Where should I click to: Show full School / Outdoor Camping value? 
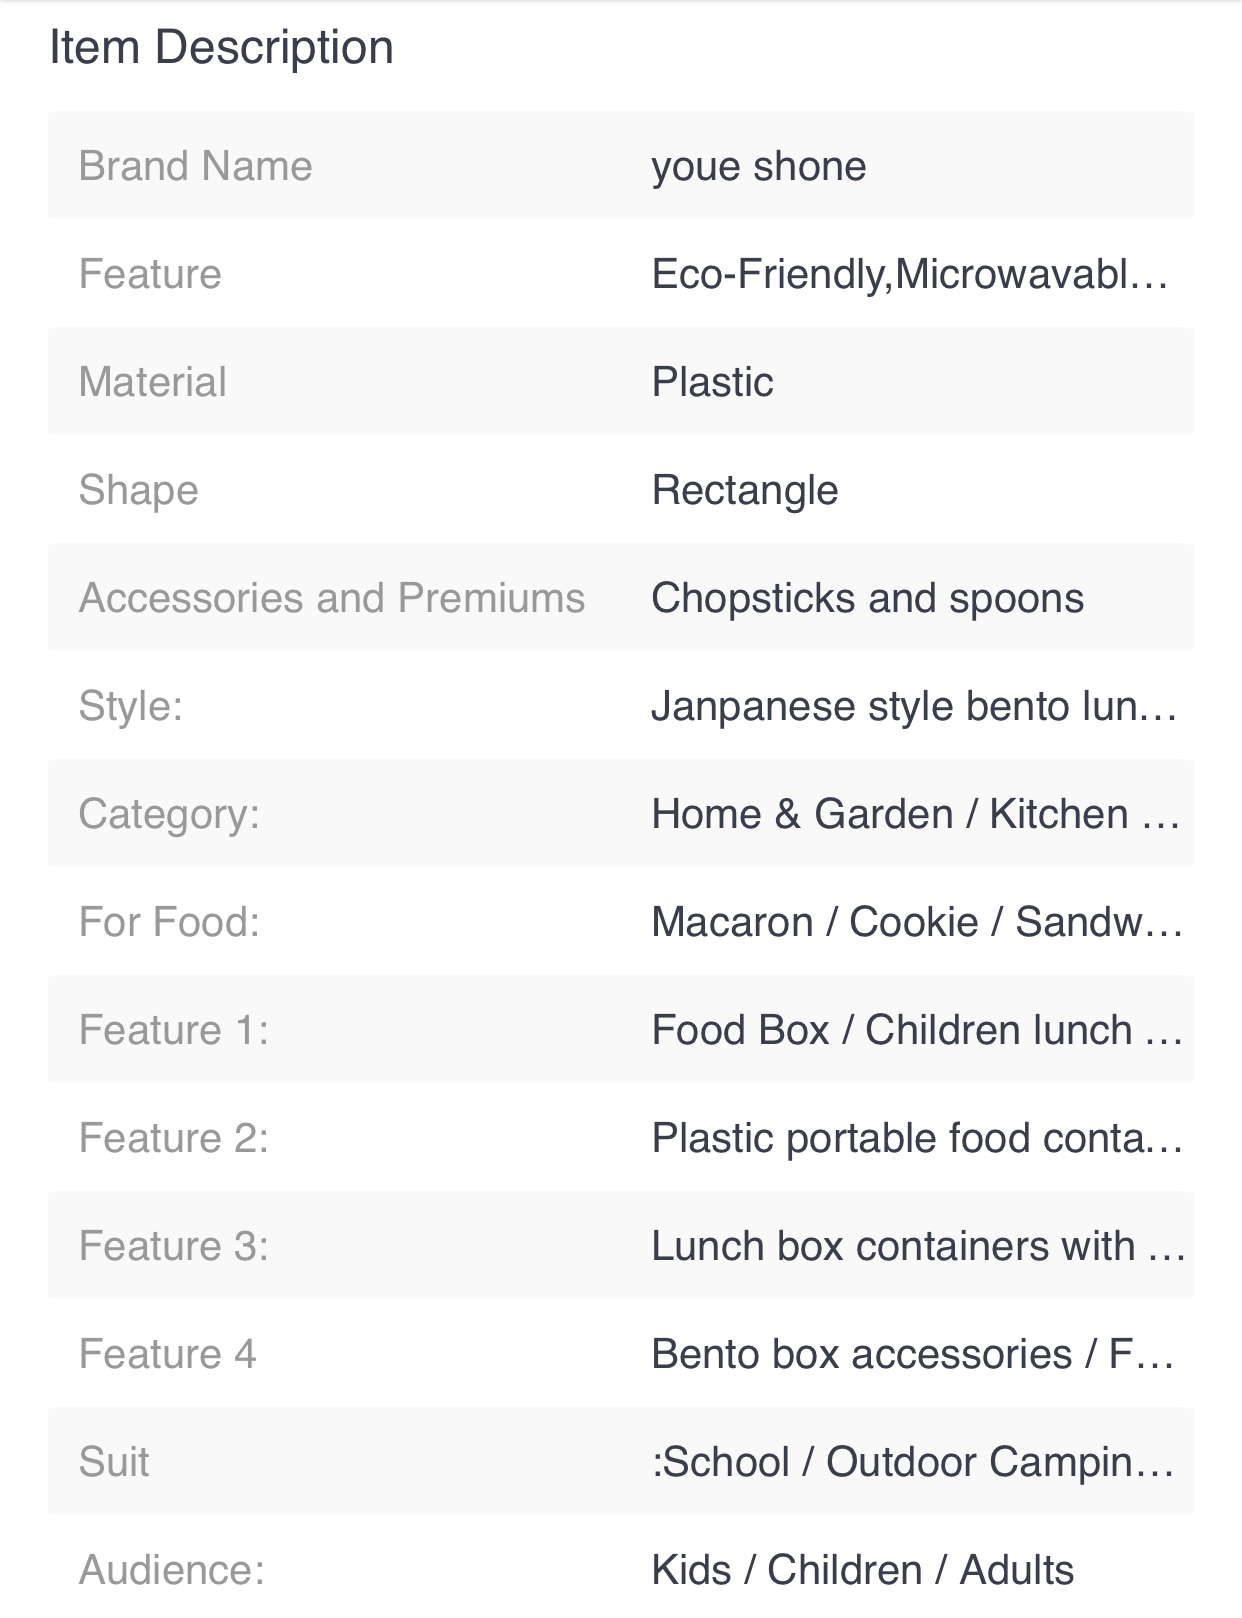click(x=913, y=1462)
